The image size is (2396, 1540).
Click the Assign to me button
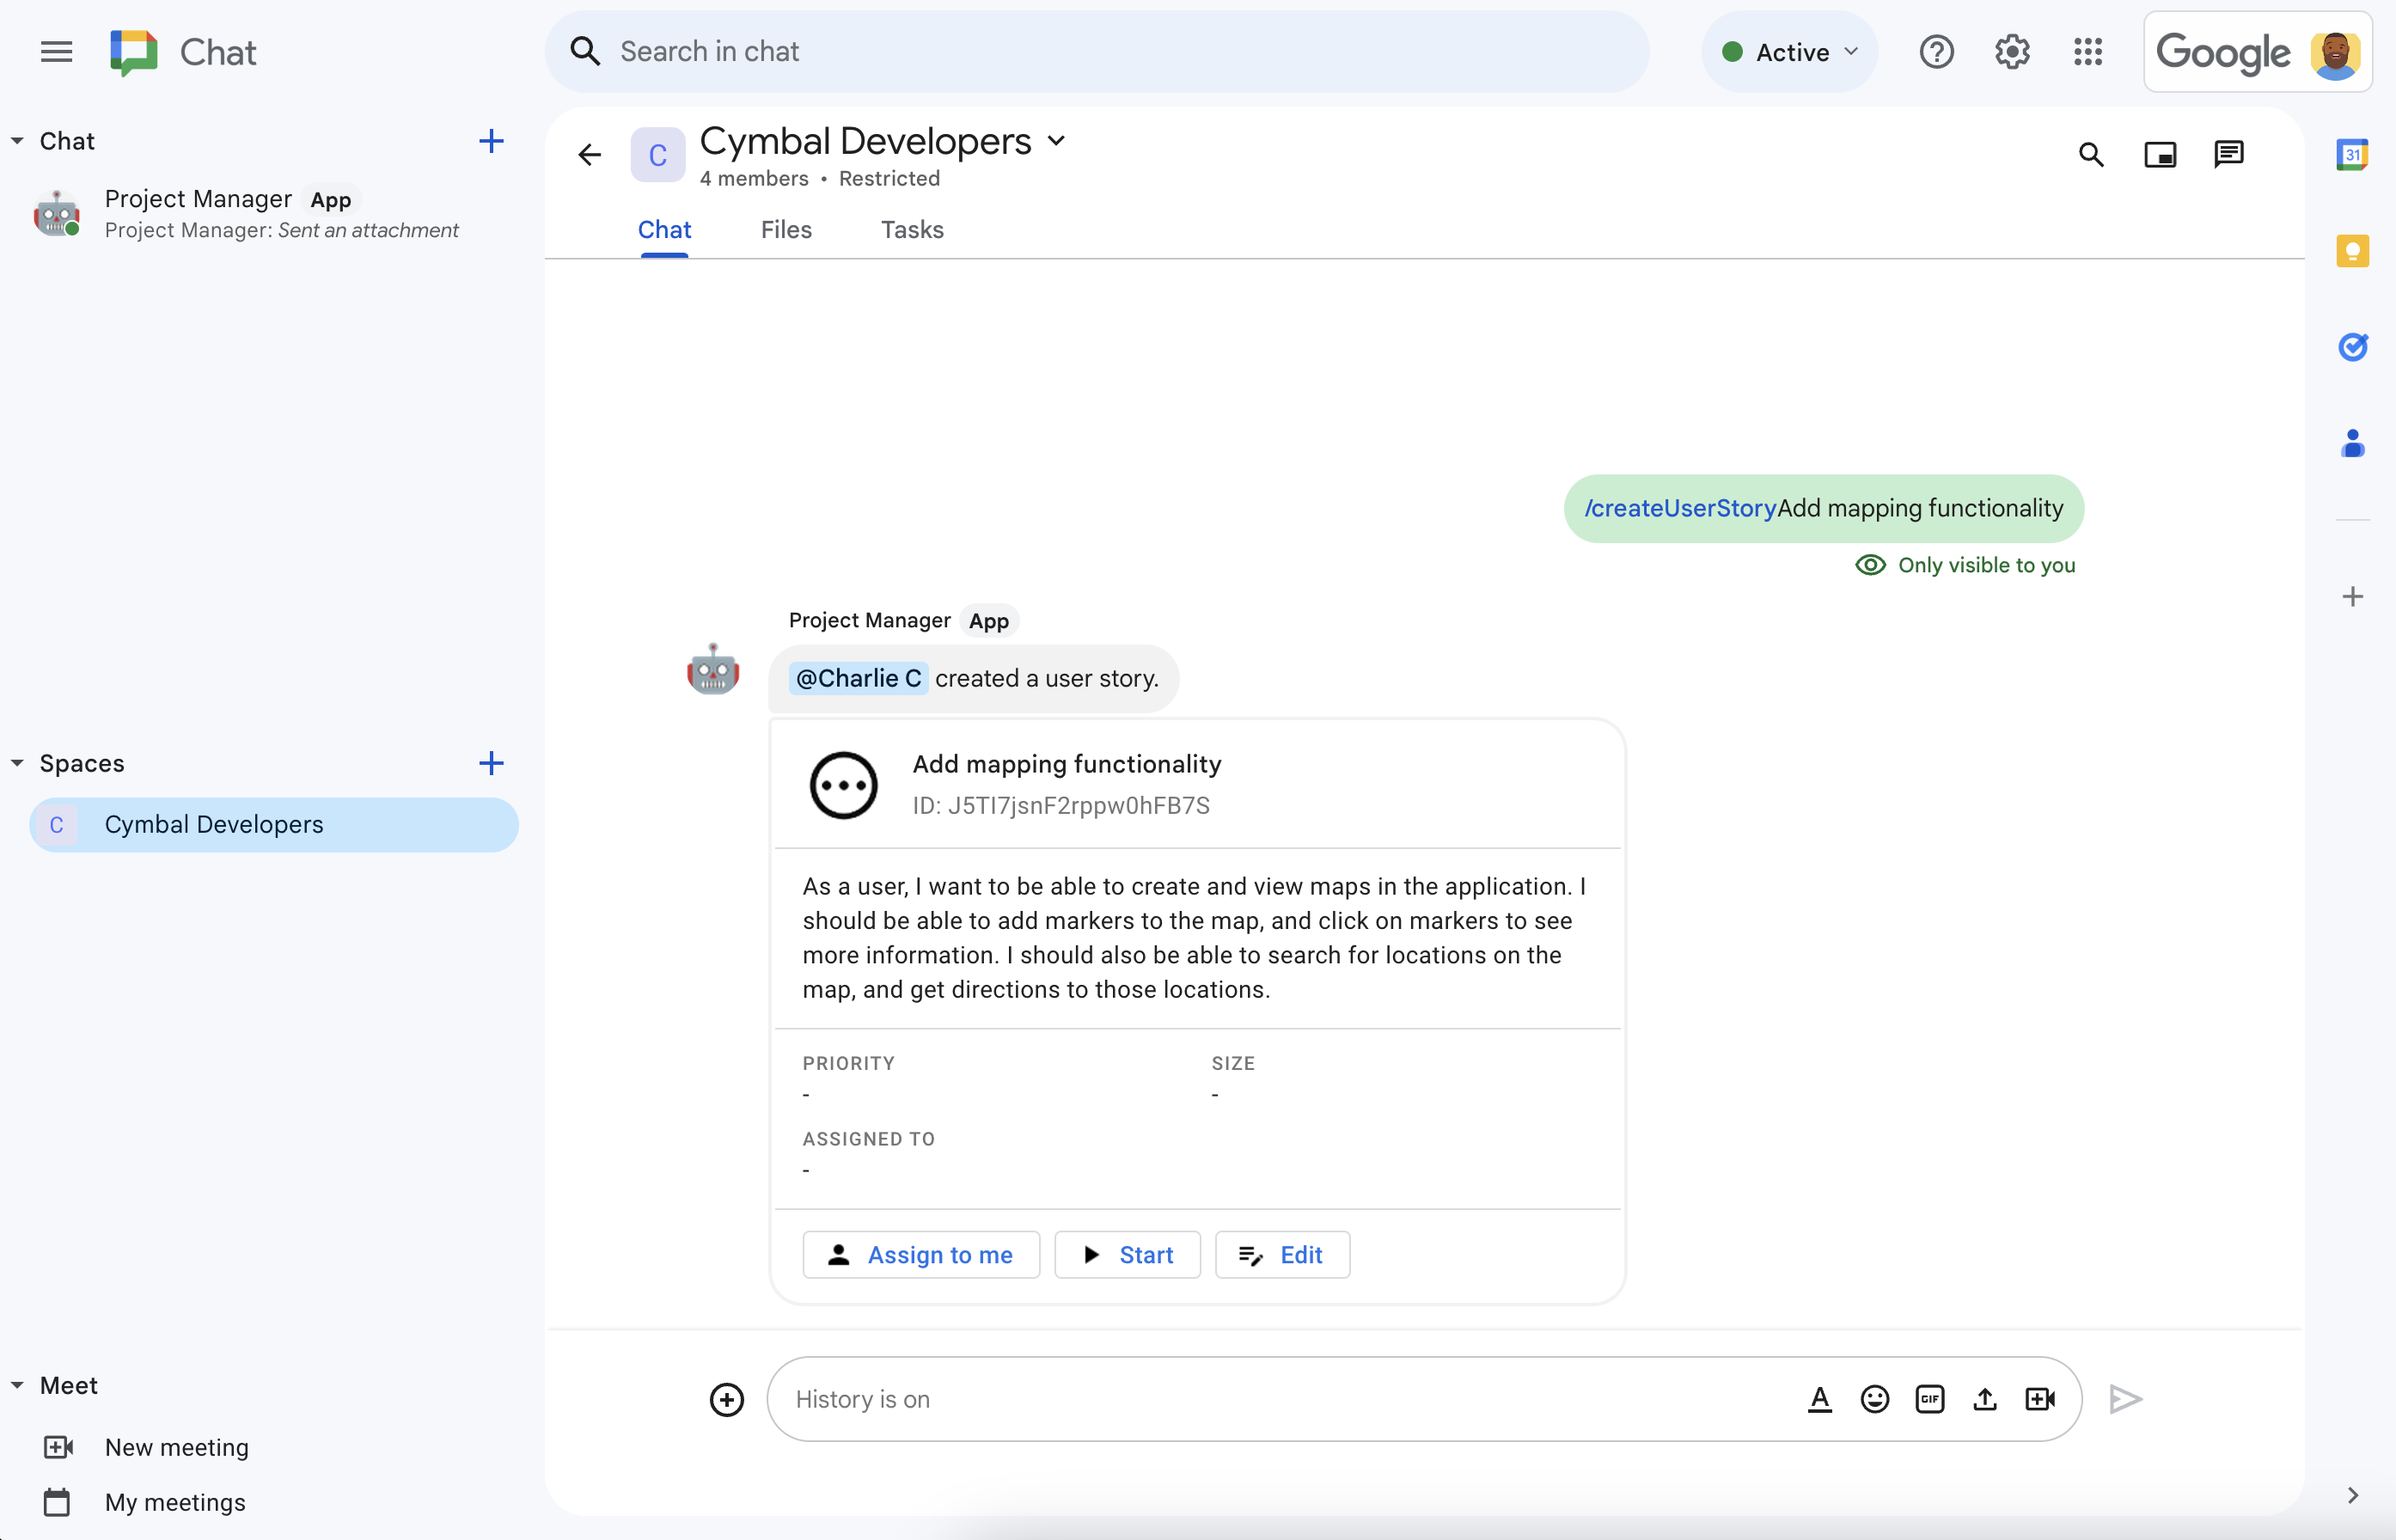[920, 1254]
